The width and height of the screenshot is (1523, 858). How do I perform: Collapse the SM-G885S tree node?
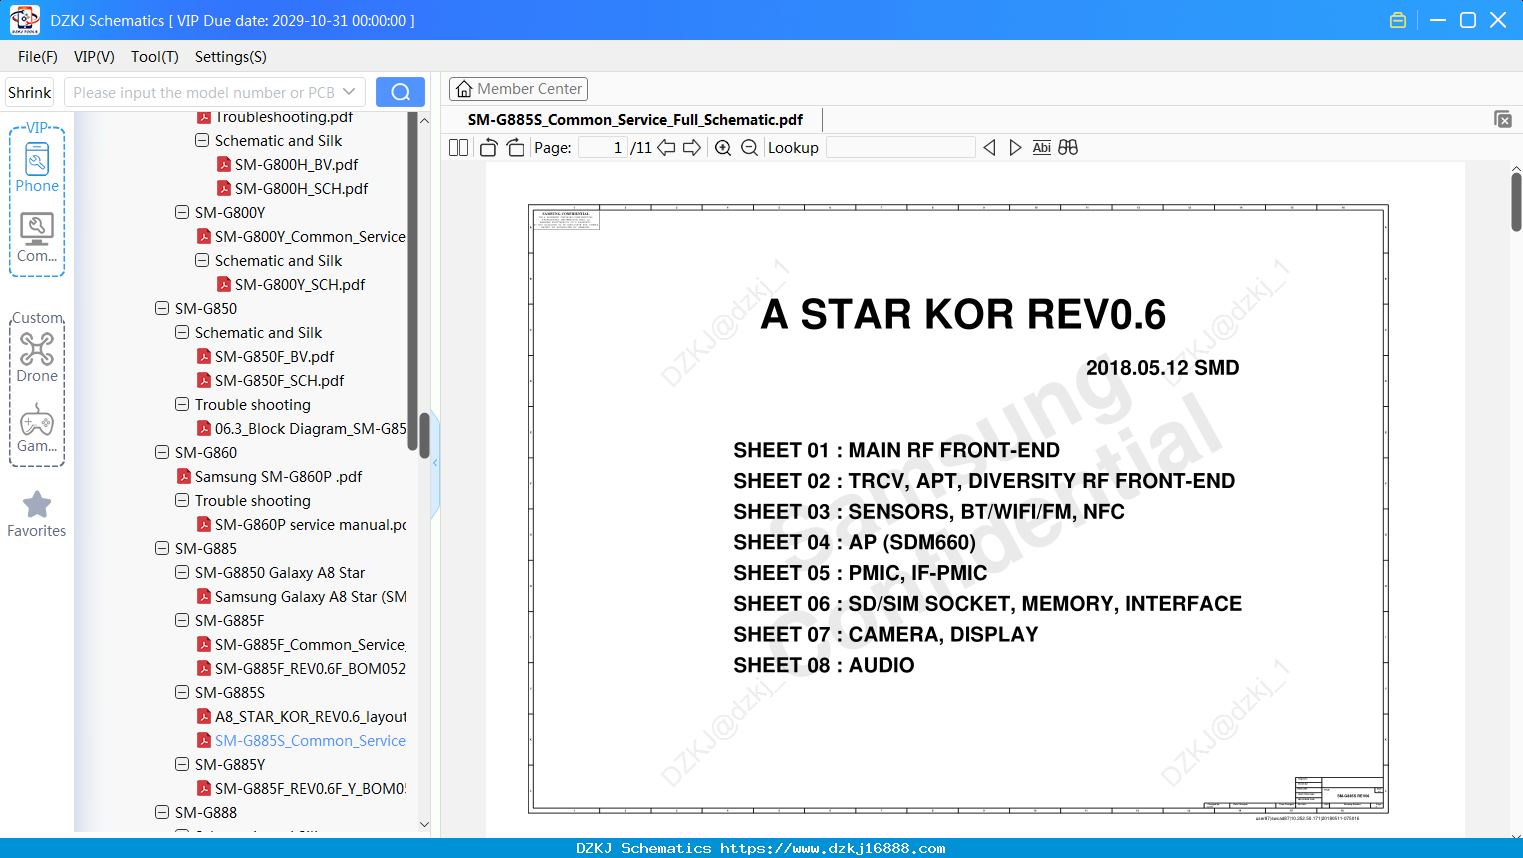(182, 692)
